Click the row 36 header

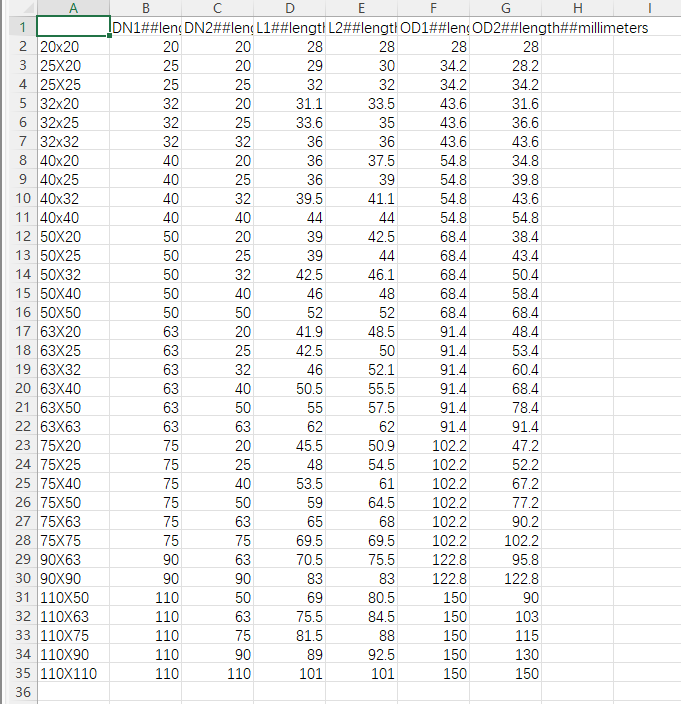coord(18,692)
